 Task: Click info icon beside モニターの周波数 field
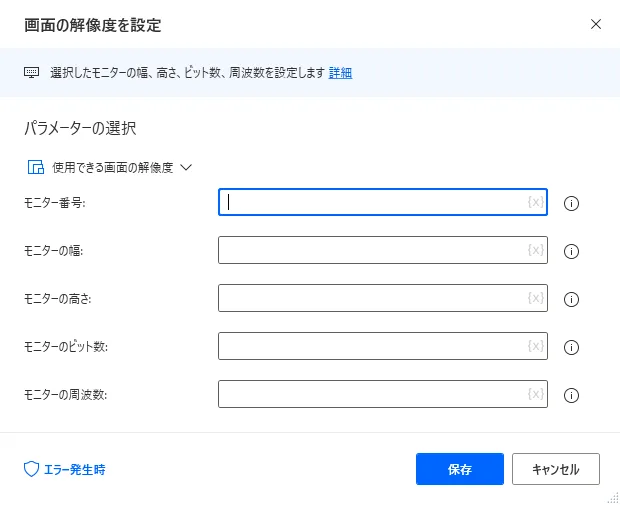coord(572,395)
